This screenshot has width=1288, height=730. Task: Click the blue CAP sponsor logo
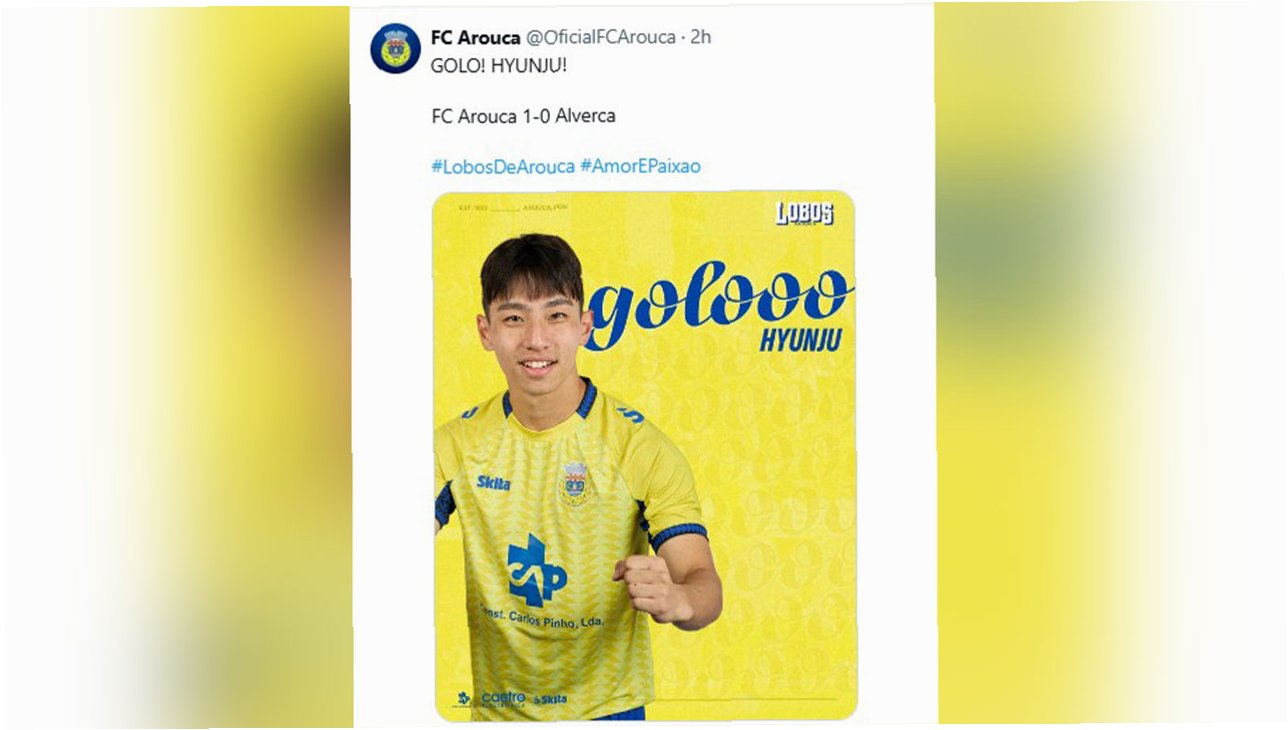(x=536, y=571)
